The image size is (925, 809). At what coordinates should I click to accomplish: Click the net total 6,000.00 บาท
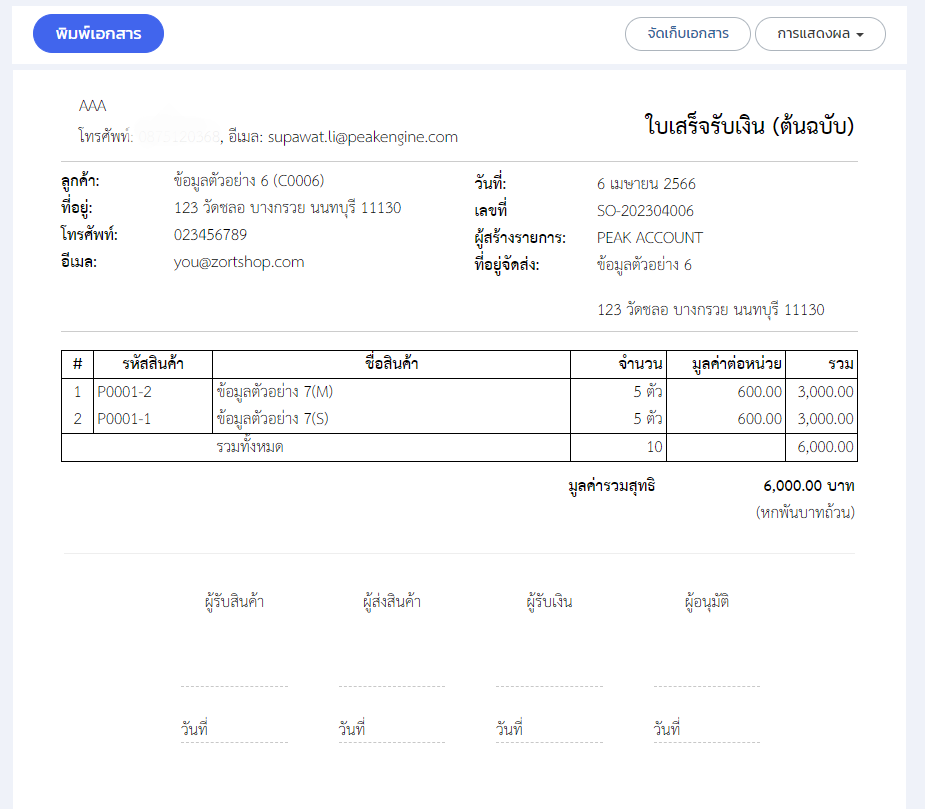click(808, 486)
